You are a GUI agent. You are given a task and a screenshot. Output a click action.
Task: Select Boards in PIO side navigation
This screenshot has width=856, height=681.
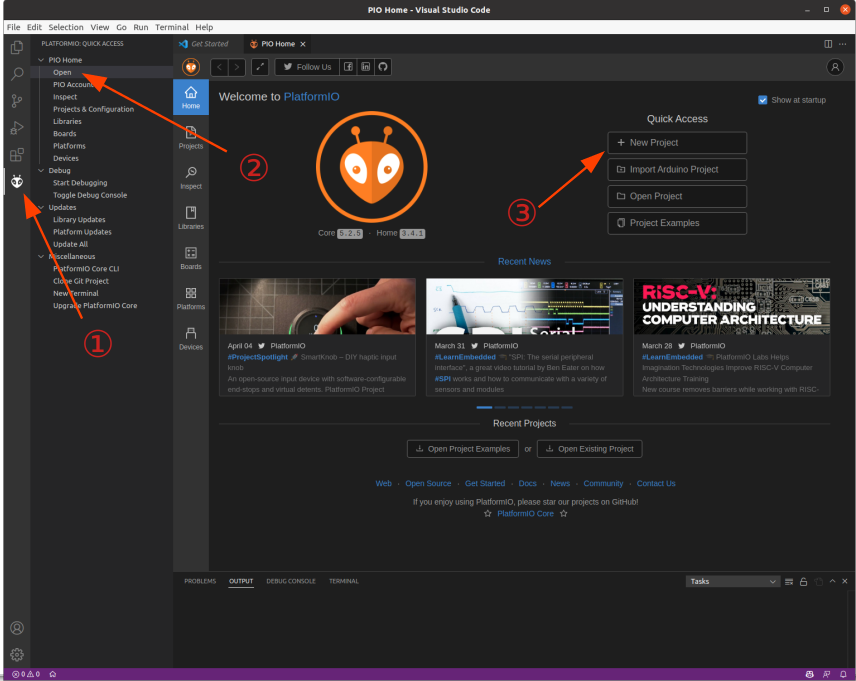pos(191,258)
